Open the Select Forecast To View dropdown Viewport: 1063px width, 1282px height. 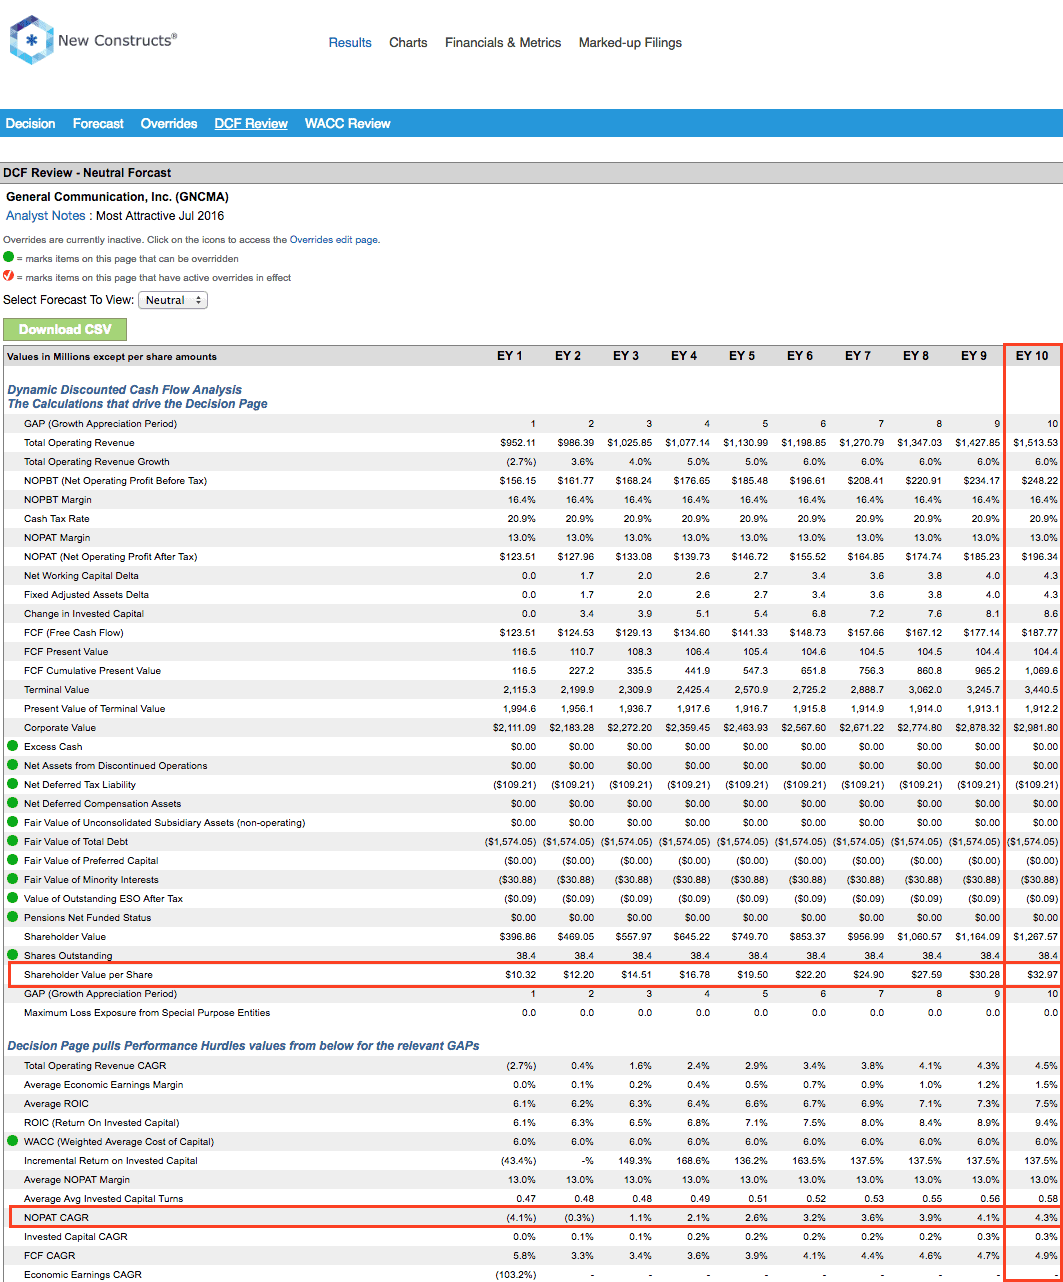point(173,300)
